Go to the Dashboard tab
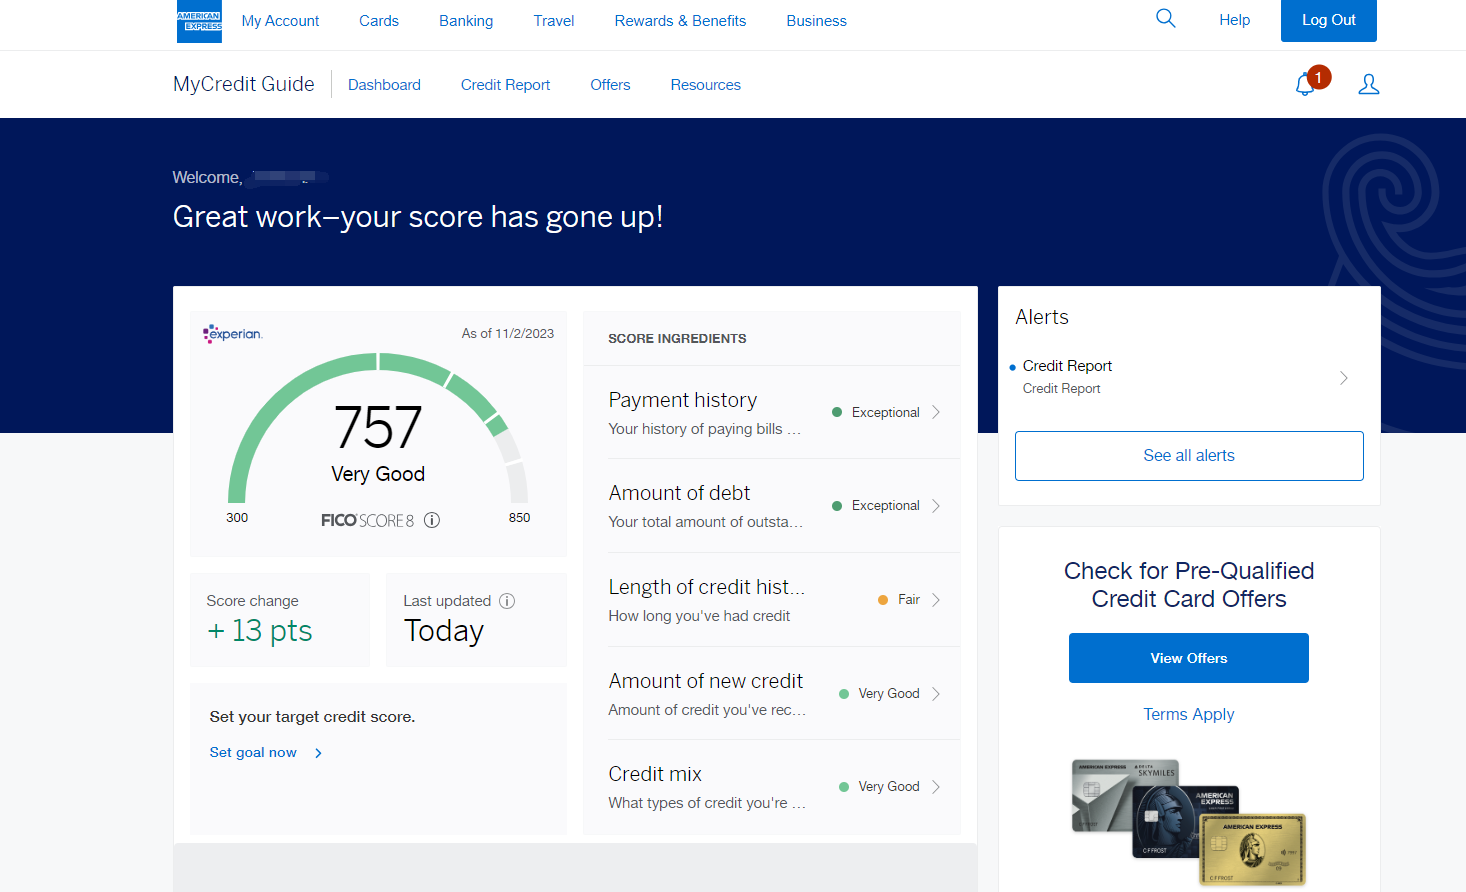 coord(384,85)
